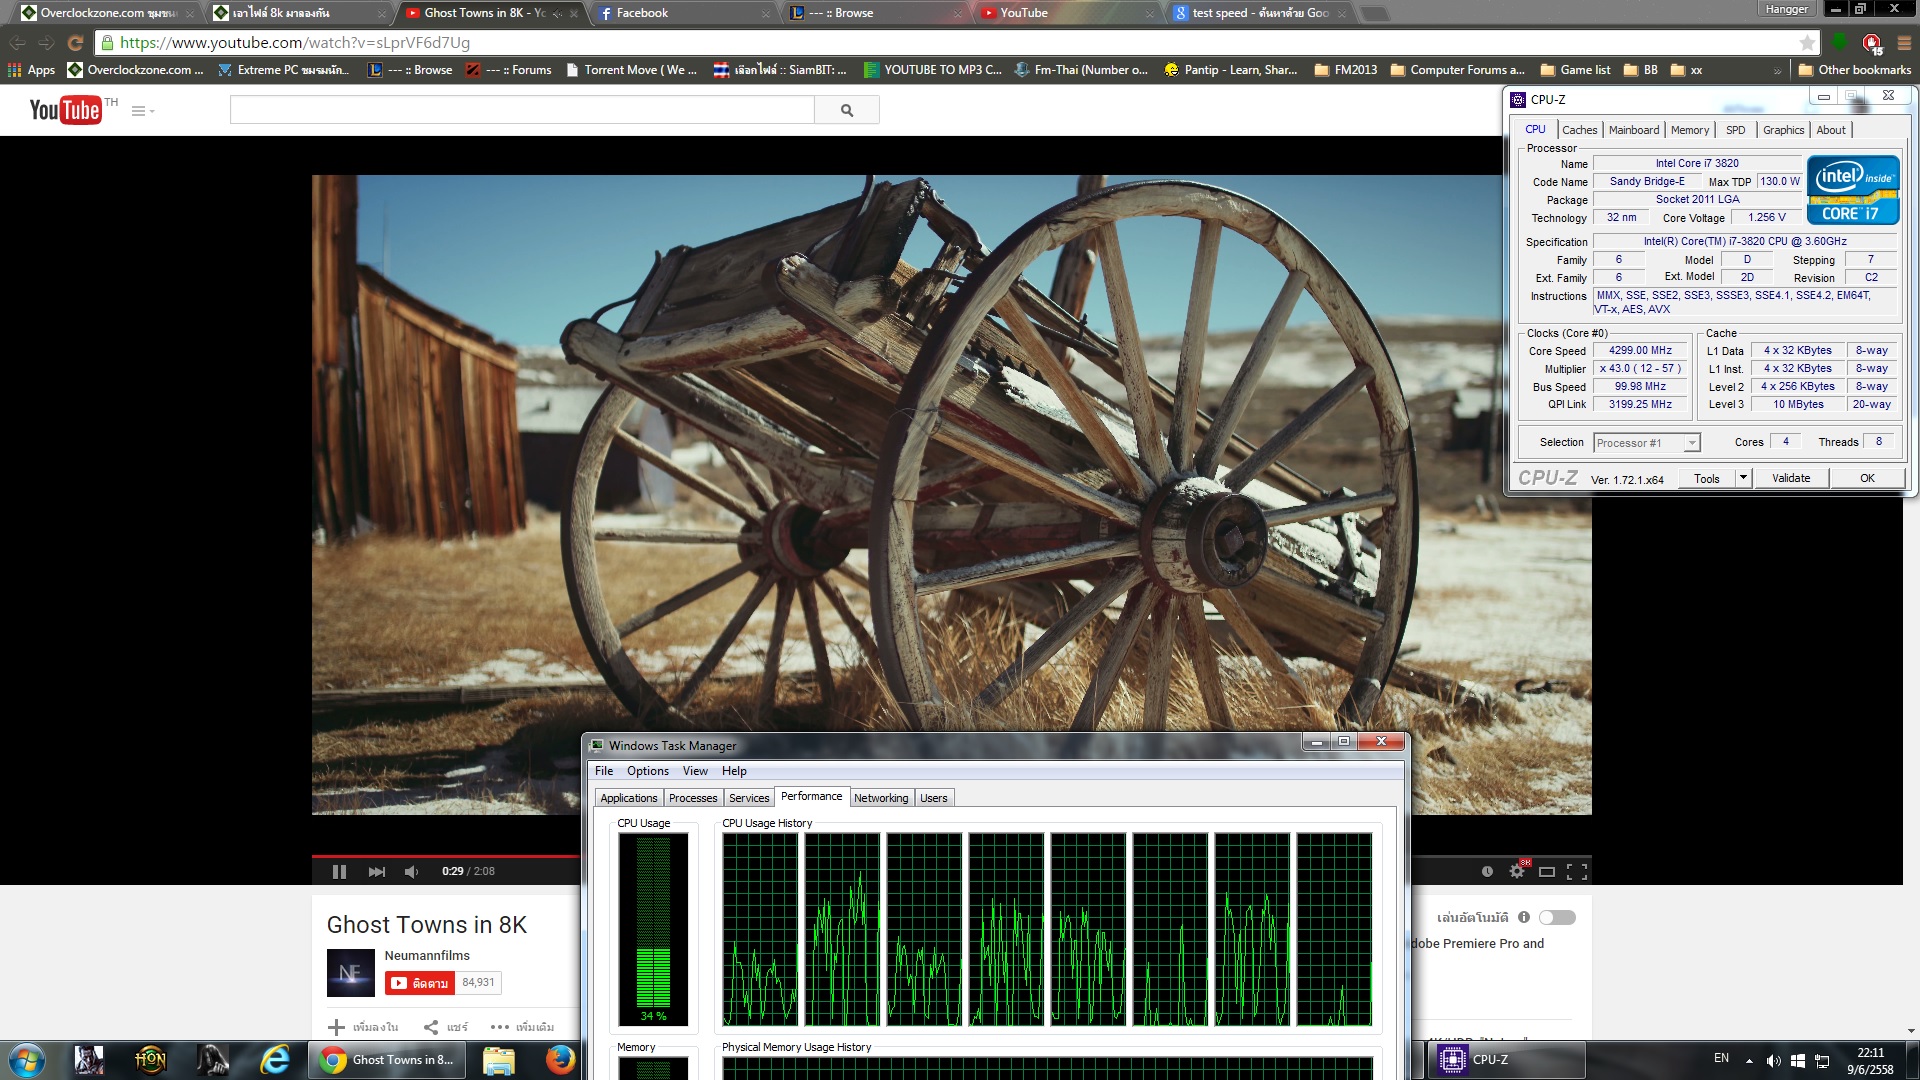Enter fullscreen mode in video player
This screenshot has height=1080, width=1920.
[x=1577, y=872]
